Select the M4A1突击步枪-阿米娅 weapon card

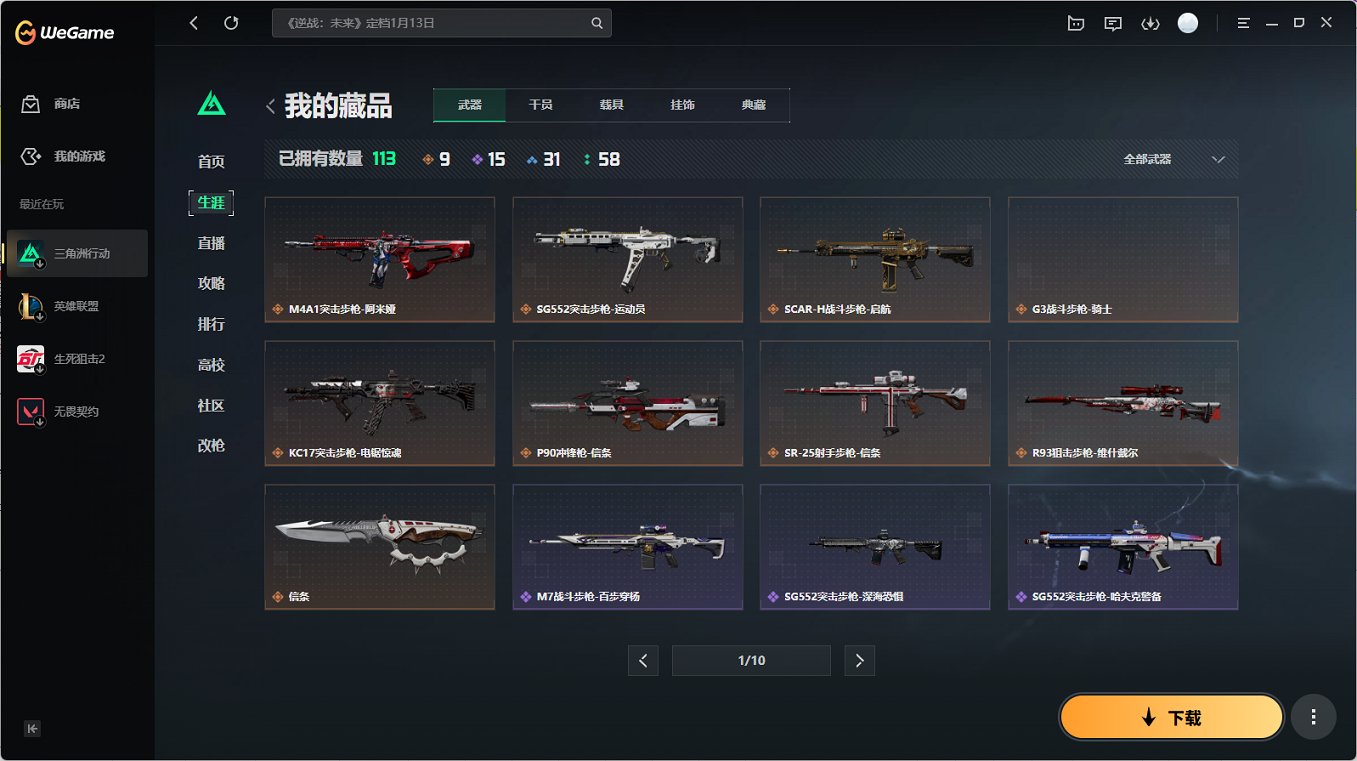coord(380,260)
